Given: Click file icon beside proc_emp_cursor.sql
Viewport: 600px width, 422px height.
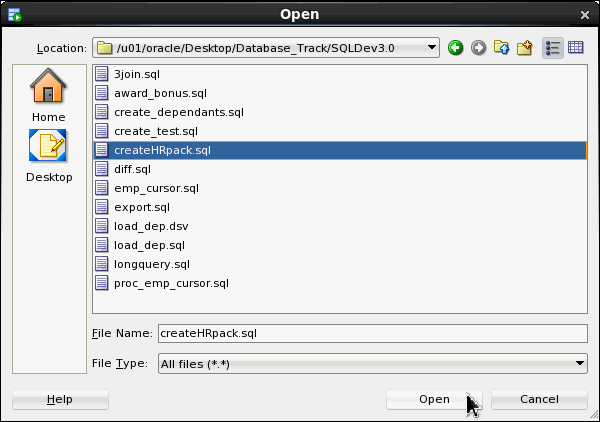Looking at the screenshot, I should point(101,283).
